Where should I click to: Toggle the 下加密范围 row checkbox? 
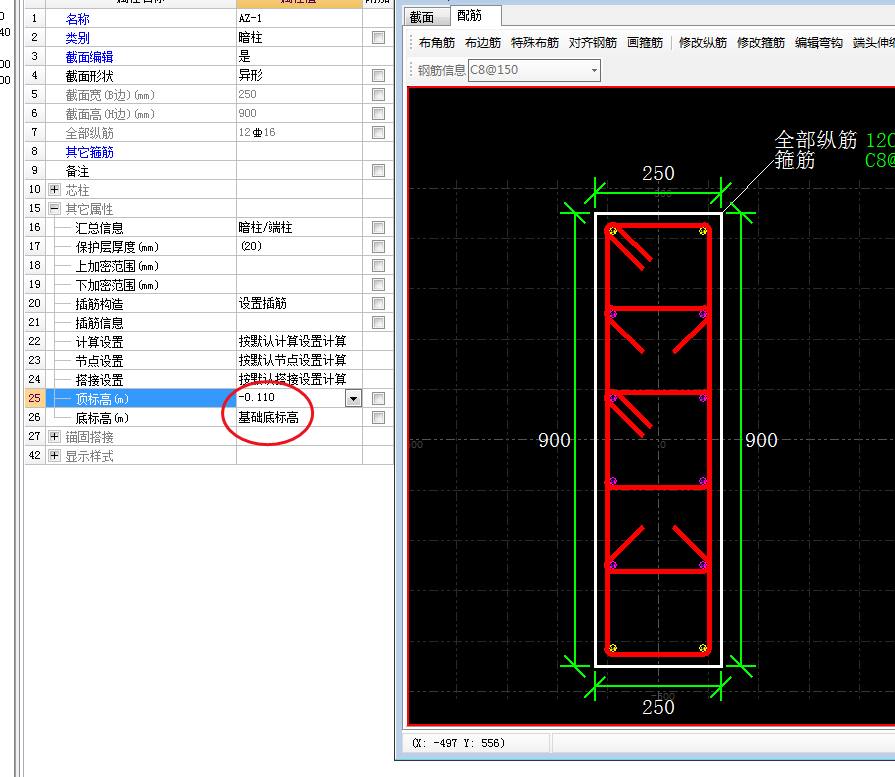[378, 284]
